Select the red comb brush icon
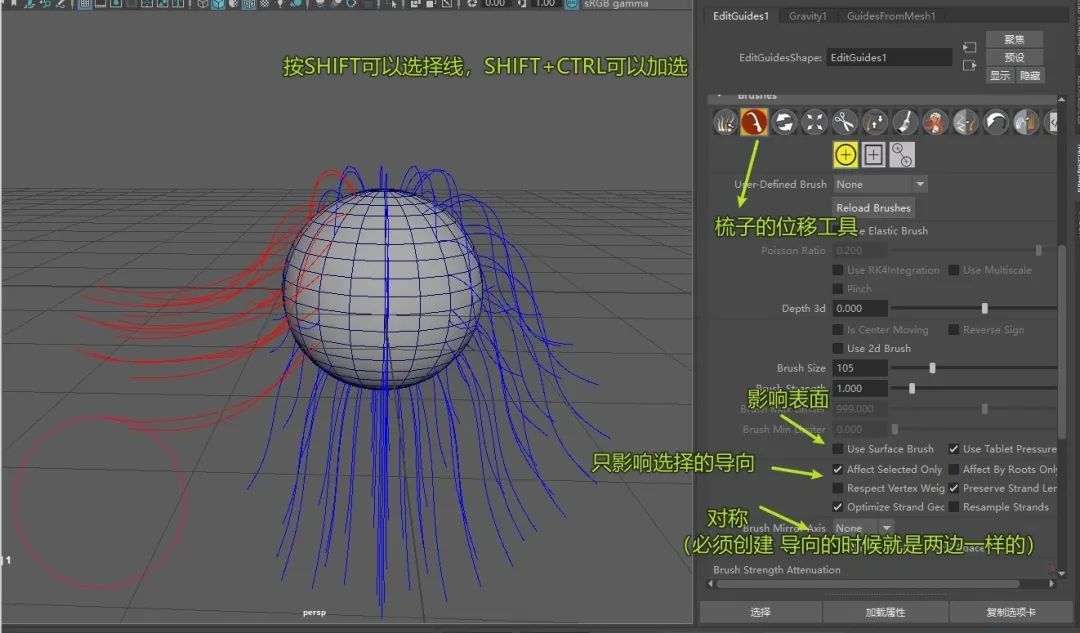 pos(755,123)
